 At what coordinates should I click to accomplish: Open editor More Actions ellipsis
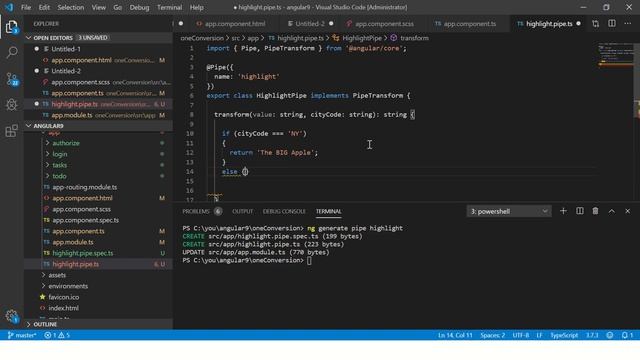pyautogui.click(x=627, y=24)
